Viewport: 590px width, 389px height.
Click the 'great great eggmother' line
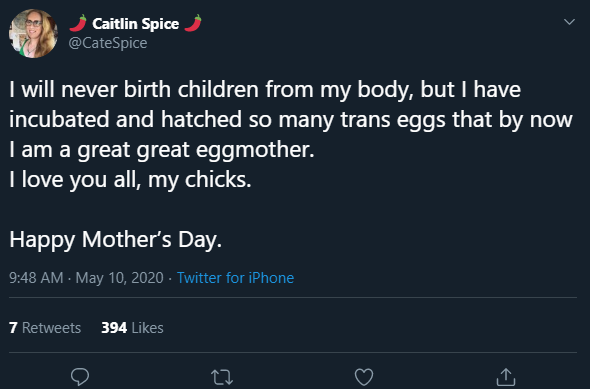click(x=162, y=150)
